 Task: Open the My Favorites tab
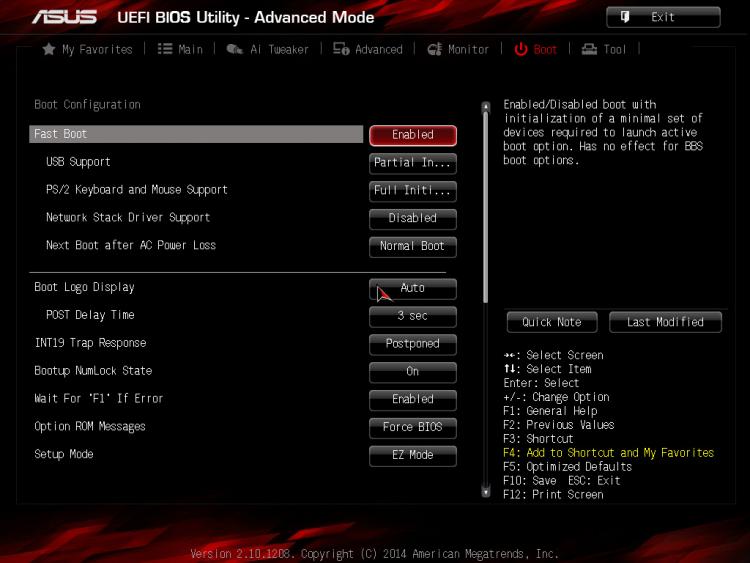97,49
